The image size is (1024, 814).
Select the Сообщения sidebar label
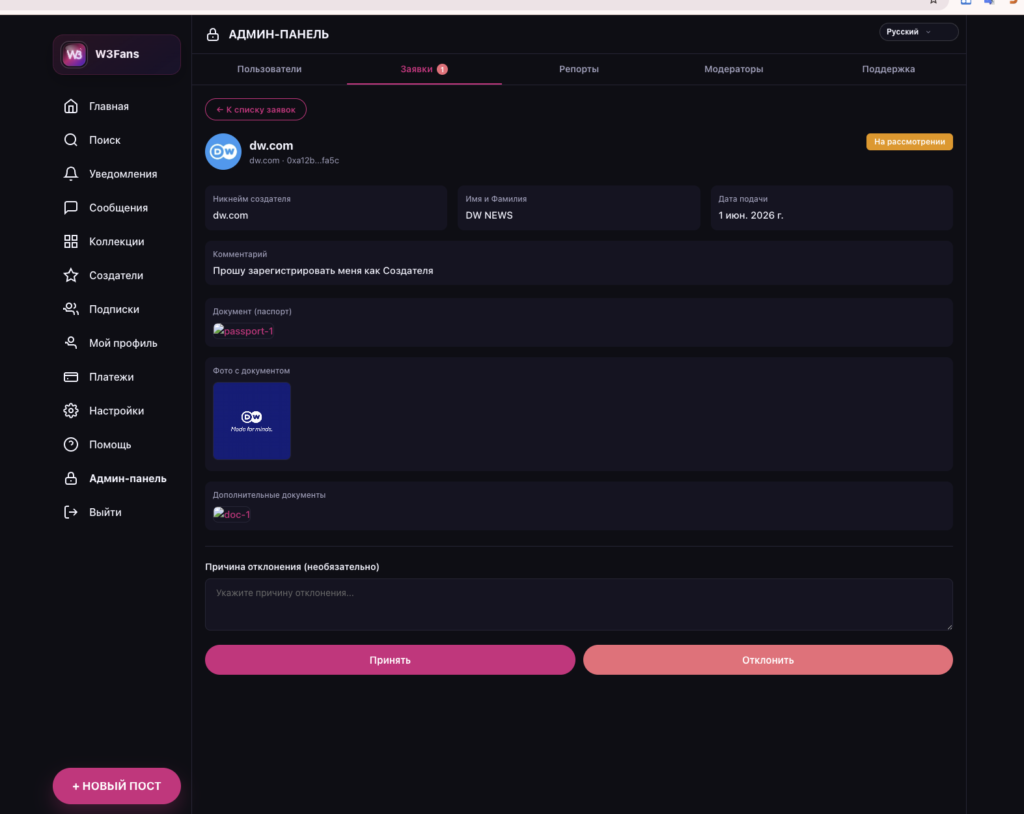tap(118, 208)
